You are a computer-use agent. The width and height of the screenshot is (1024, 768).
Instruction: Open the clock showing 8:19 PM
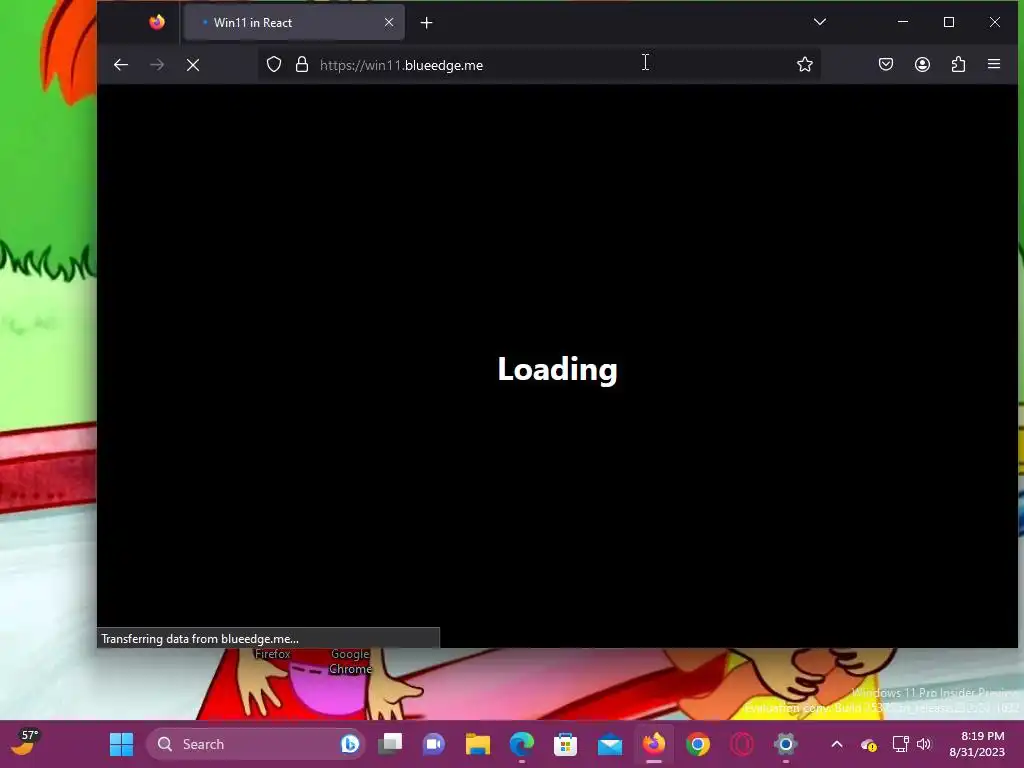tap(977, 744)
